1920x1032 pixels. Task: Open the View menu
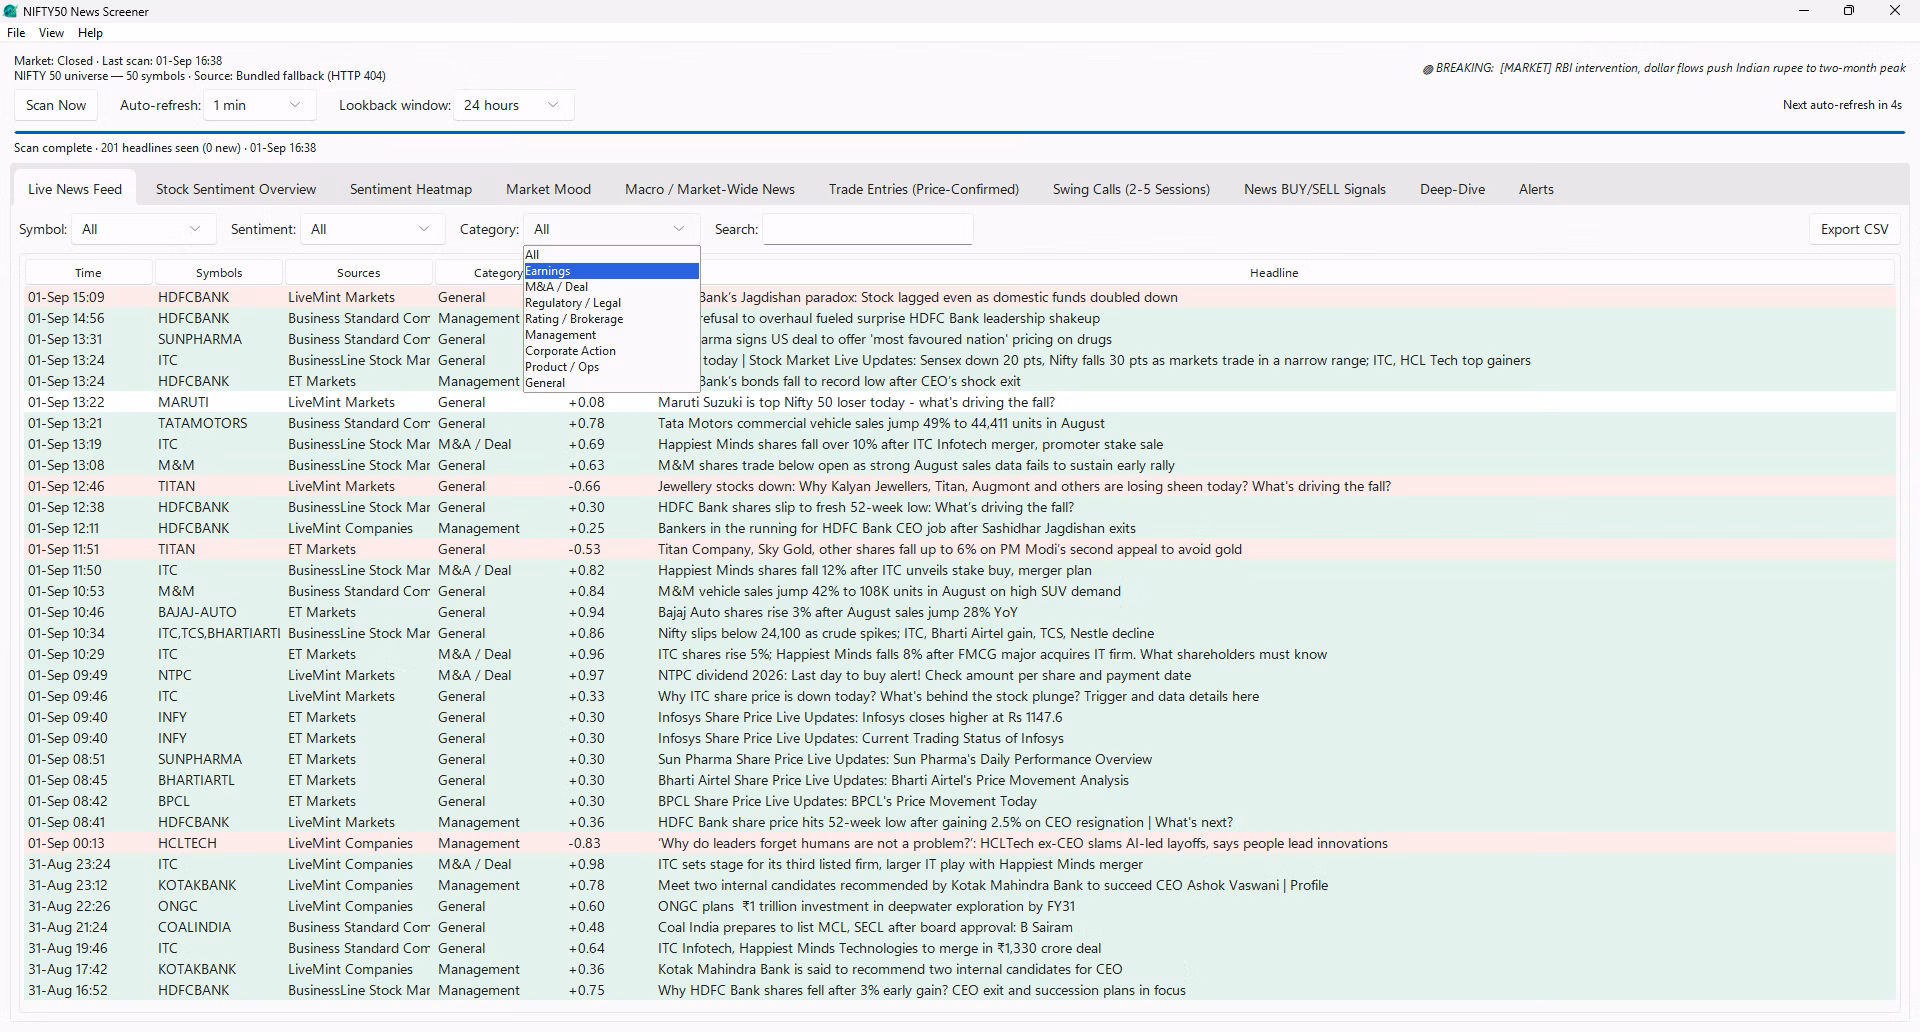(x=51, y=33)
